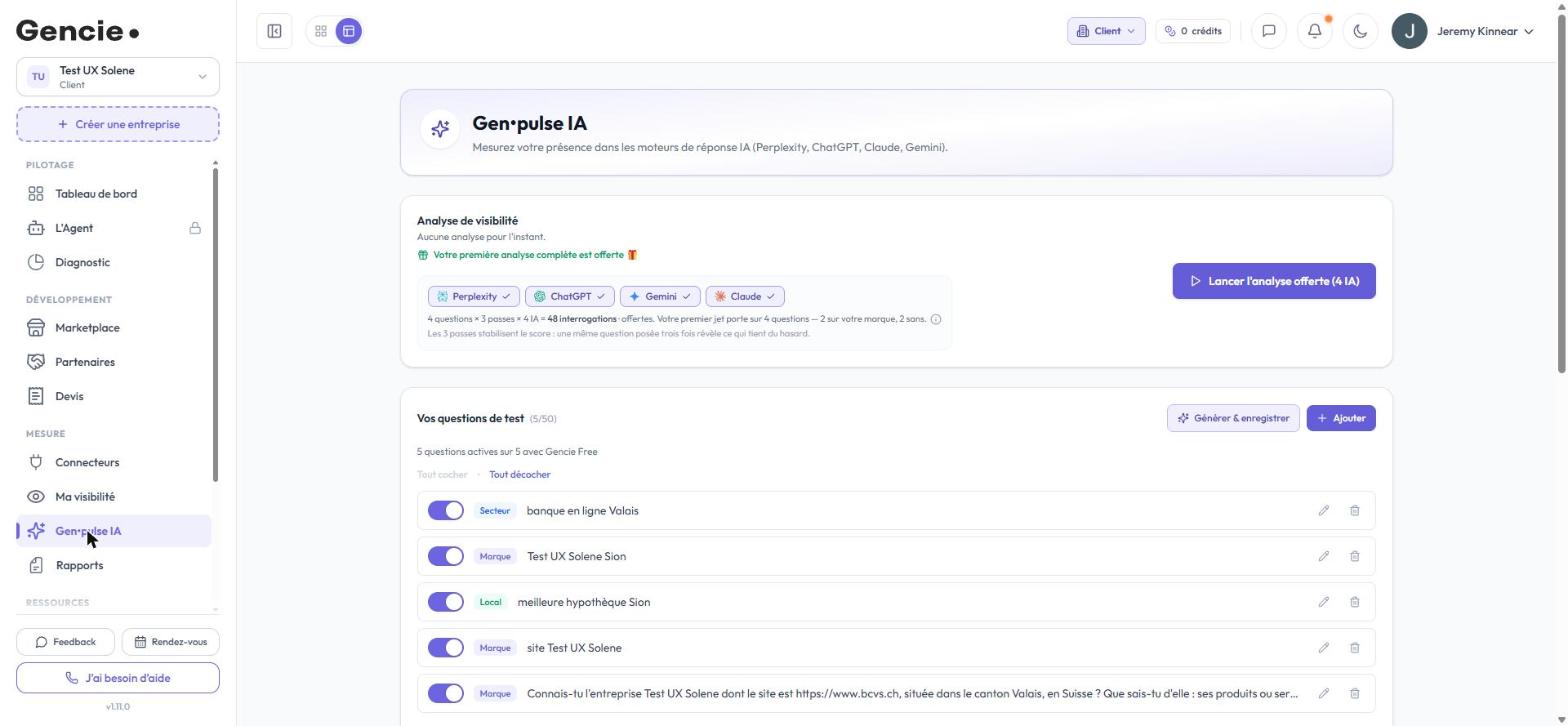The width and height of the screenshot is (1568, 726).
Task: Click the 'Secteur' tag on first question
Action: 495,511
